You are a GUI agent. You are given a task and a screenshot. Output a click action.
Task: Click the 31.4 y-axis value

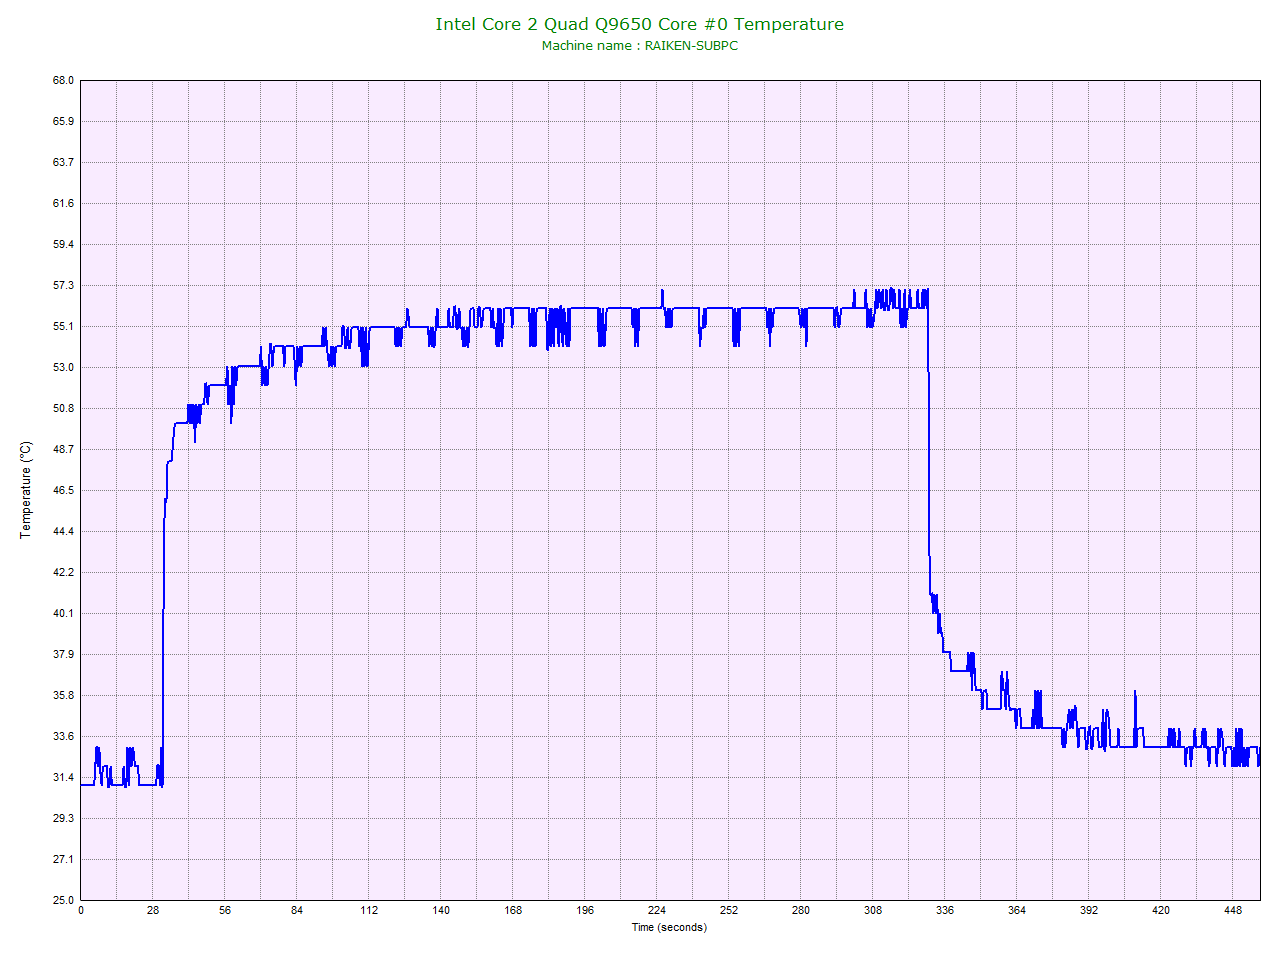pos(63,777)
